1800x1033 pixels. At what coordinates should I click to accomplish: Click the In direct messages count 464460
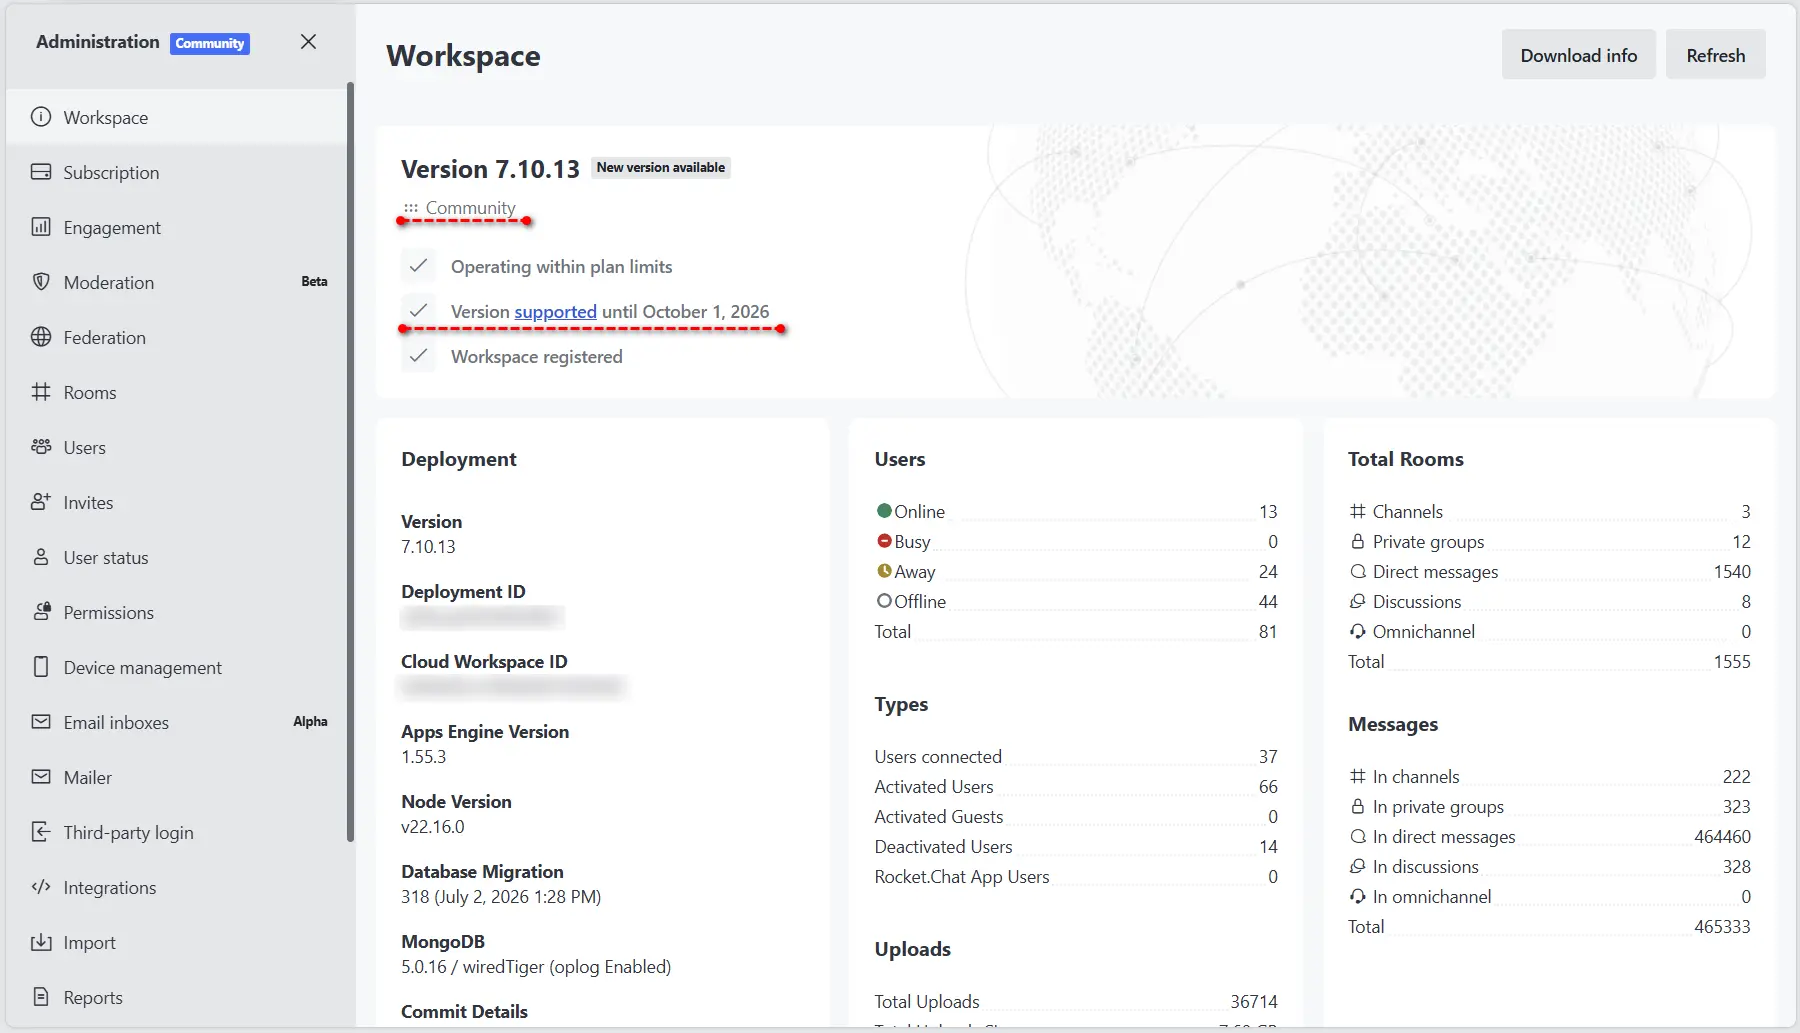point(1722,836)
